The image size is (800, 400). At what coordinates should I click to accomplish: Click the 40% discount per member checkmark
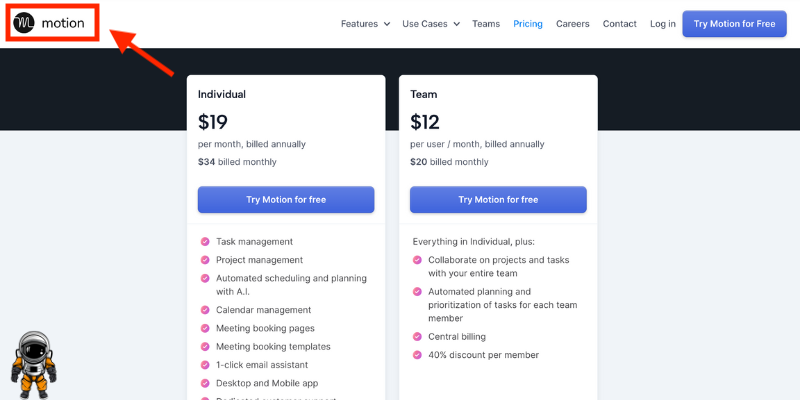click(417, 355)
